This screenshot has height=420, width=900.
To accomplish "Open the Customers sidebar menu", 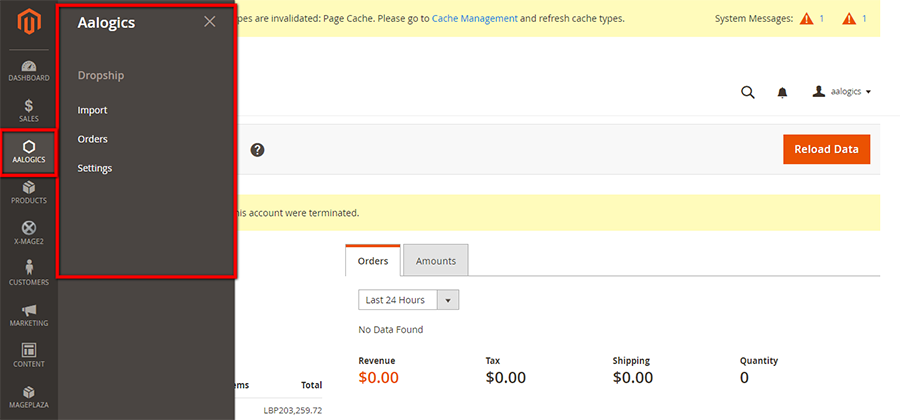I will pyautogui.click(x=29, y=274).
